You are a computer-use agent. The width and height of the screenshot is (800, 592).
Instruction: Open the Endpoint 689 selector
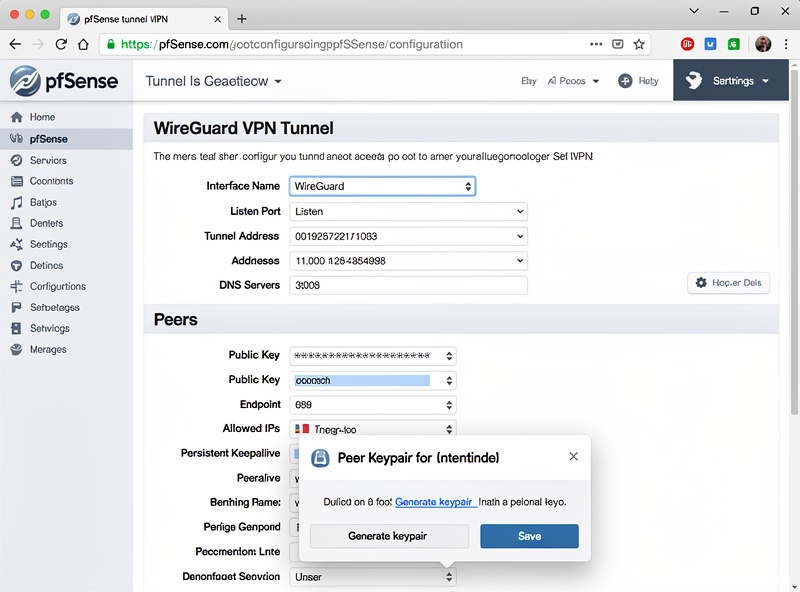[x=372, y=405]
